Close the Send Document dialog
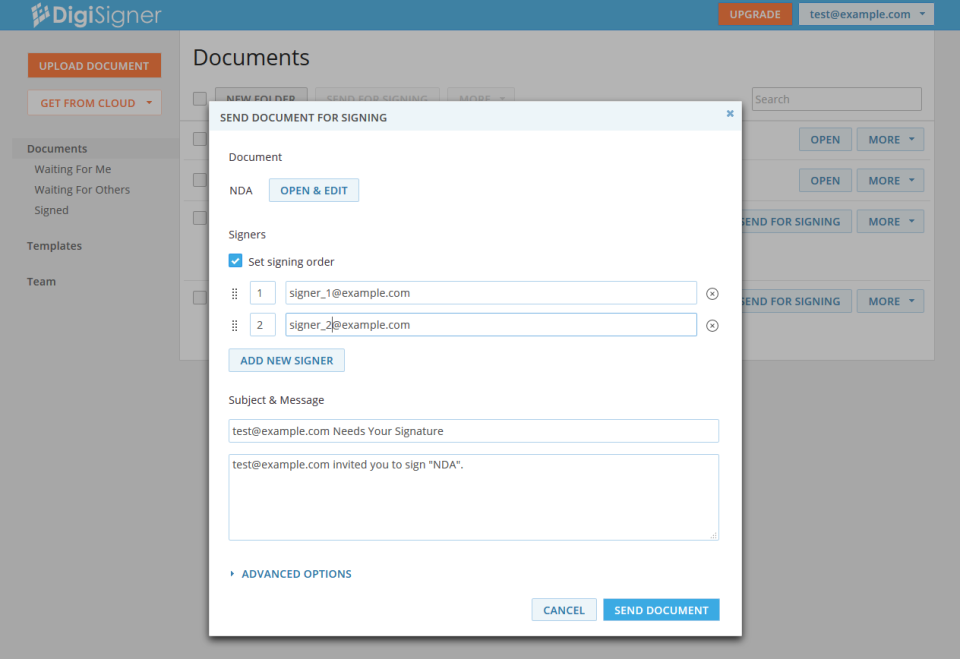 pyautogui.click(x=730, y=113)
